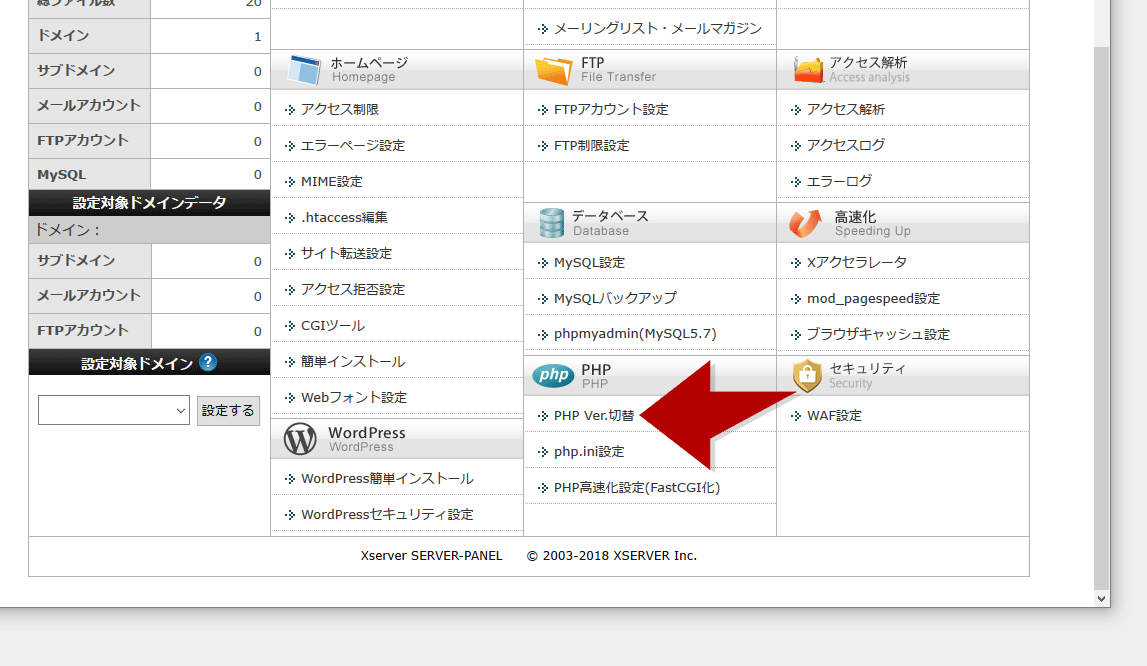Click the Homepage section window icon
1147x666 pixels.
pyautogui.click(x=304, y=70)
